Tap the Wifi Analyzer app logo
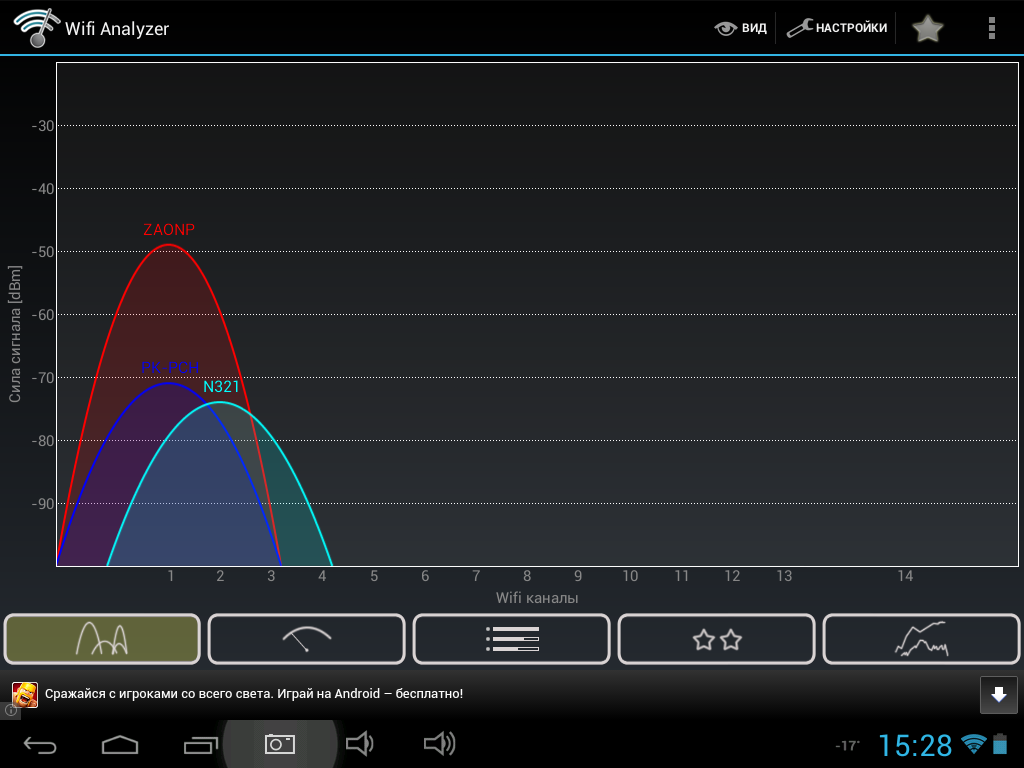1024x768 pixels. (x=35, y=28)
